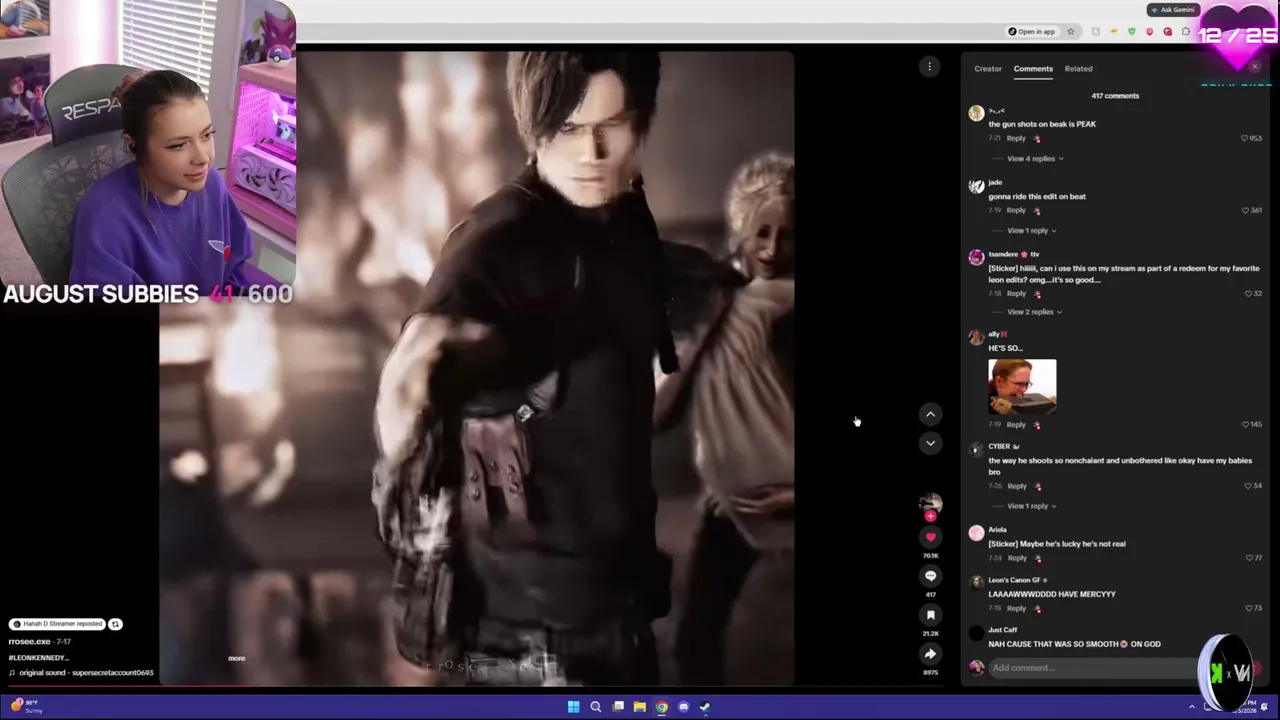Switch to the Creator tab

[988, 69]
